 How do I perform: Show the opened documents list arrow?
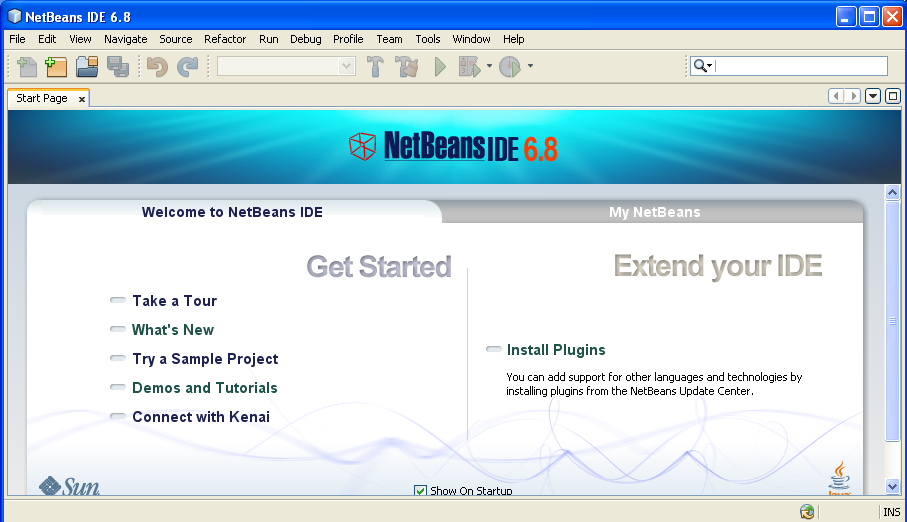coord(873,96)
